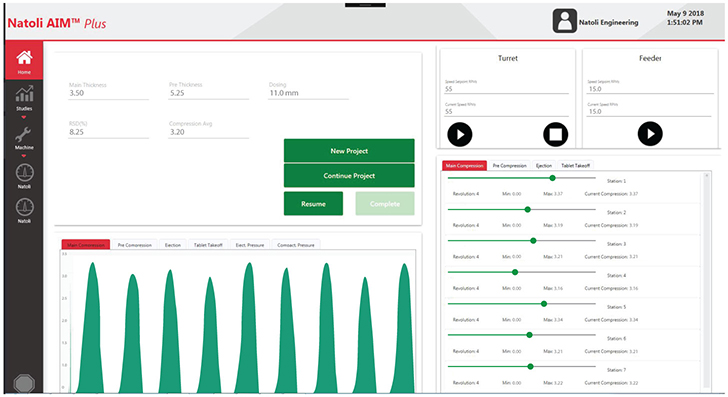Click Feeder Current Speed field

[649, 111]
